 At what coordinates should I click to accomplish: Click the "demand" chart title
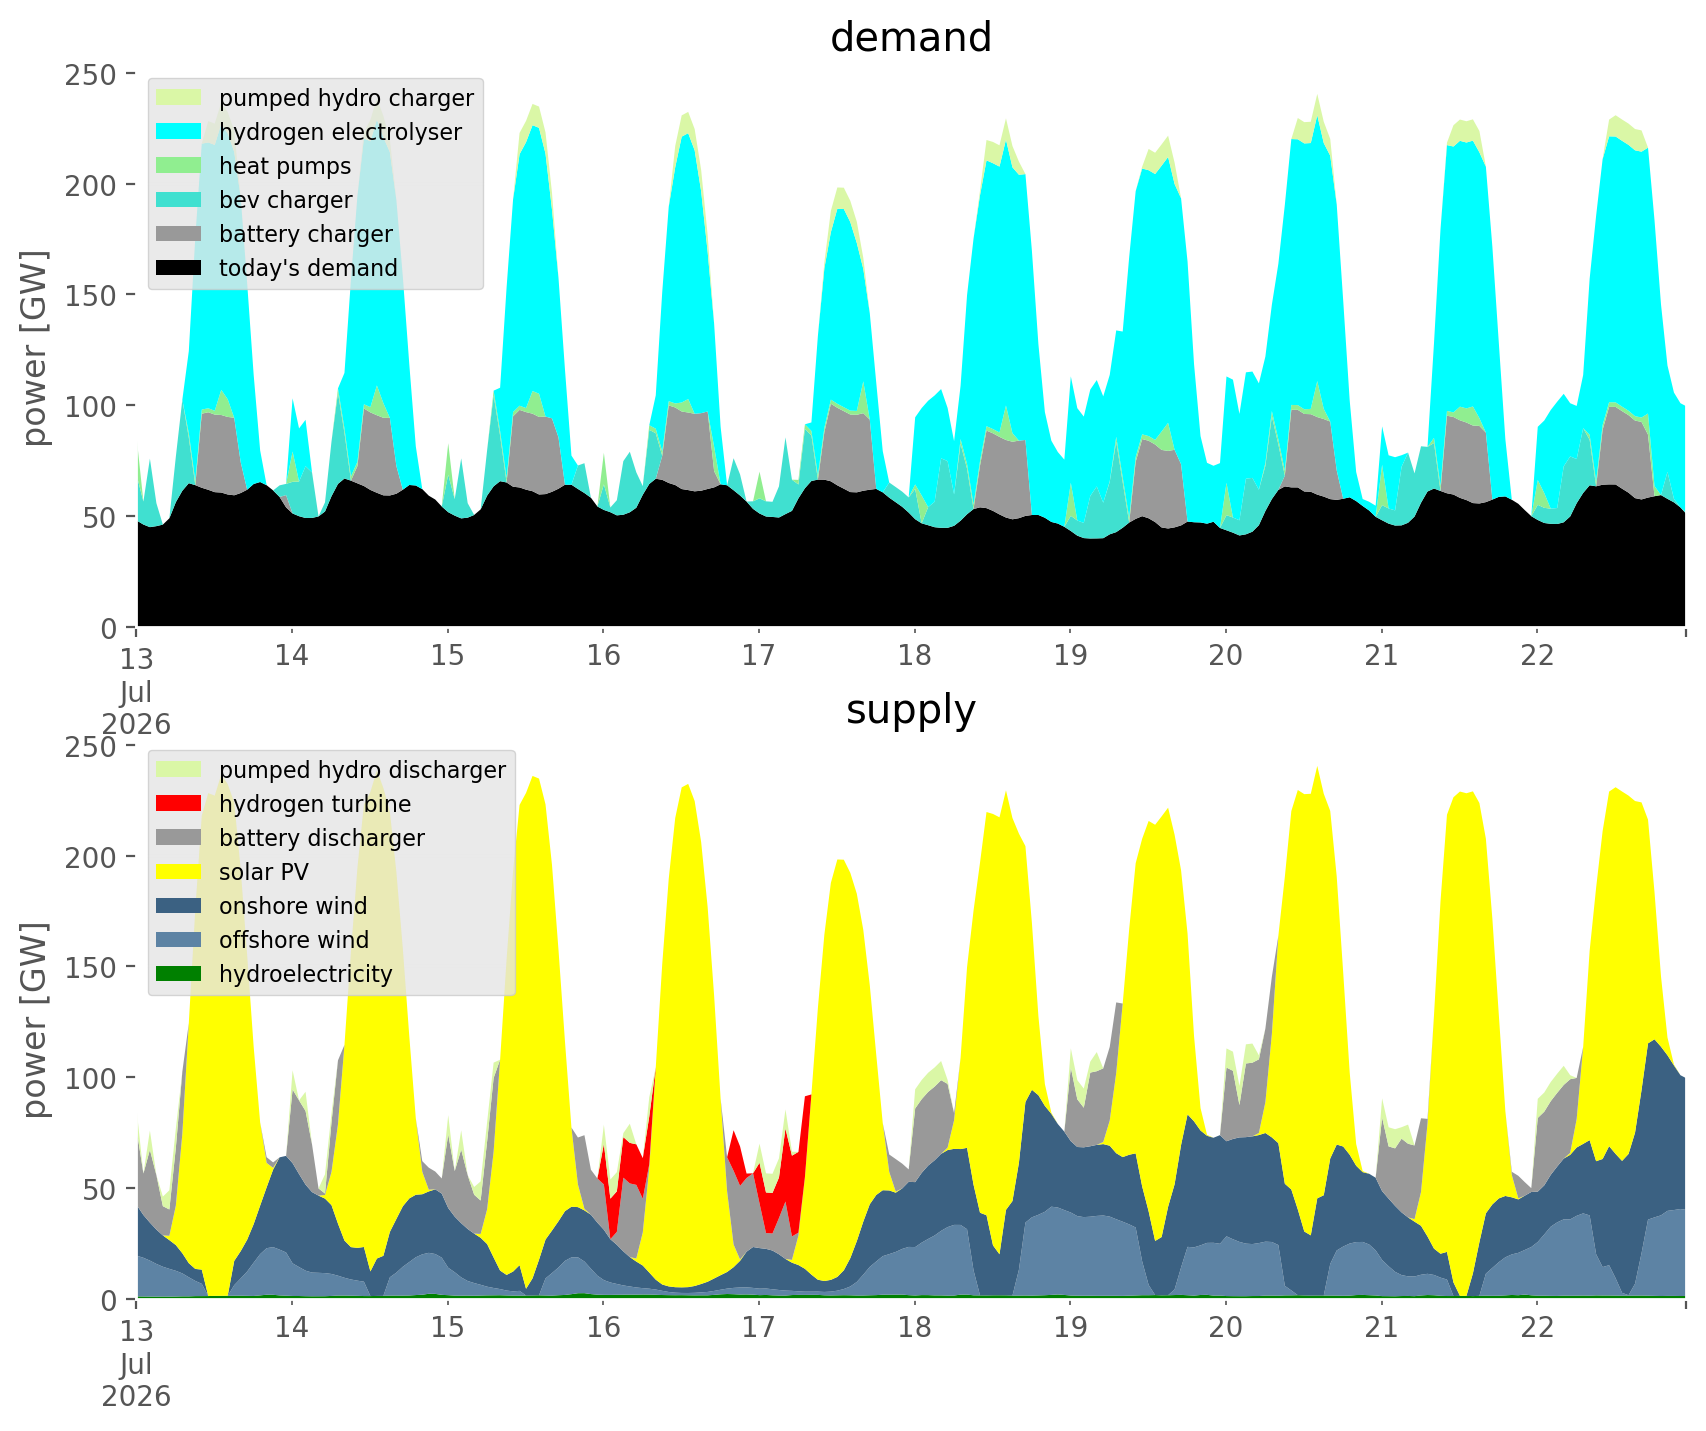(911, 38)
